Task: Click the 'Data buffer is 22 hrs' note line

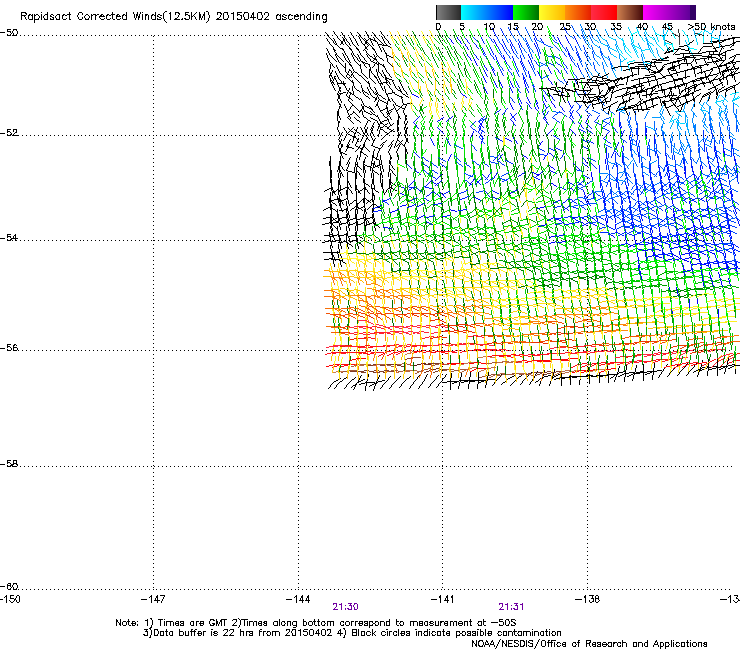Action: pyautogui.click(x=352, y=633)
